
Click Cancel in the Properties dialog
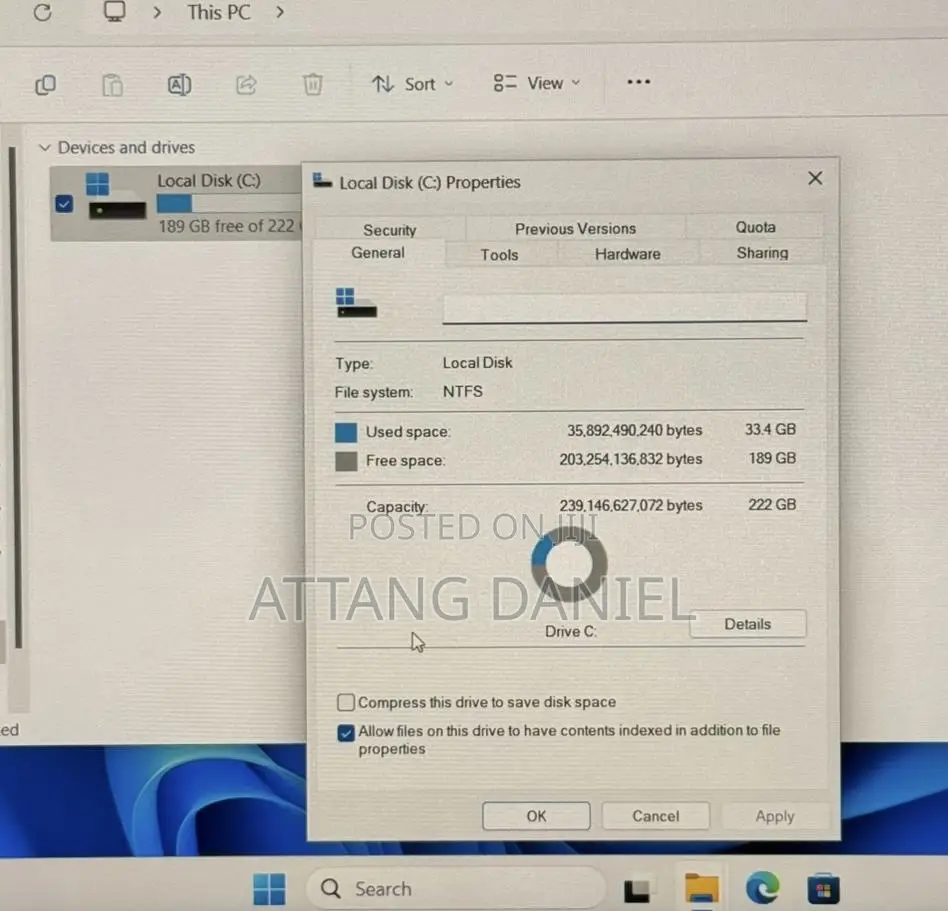(x=655, y=816)
